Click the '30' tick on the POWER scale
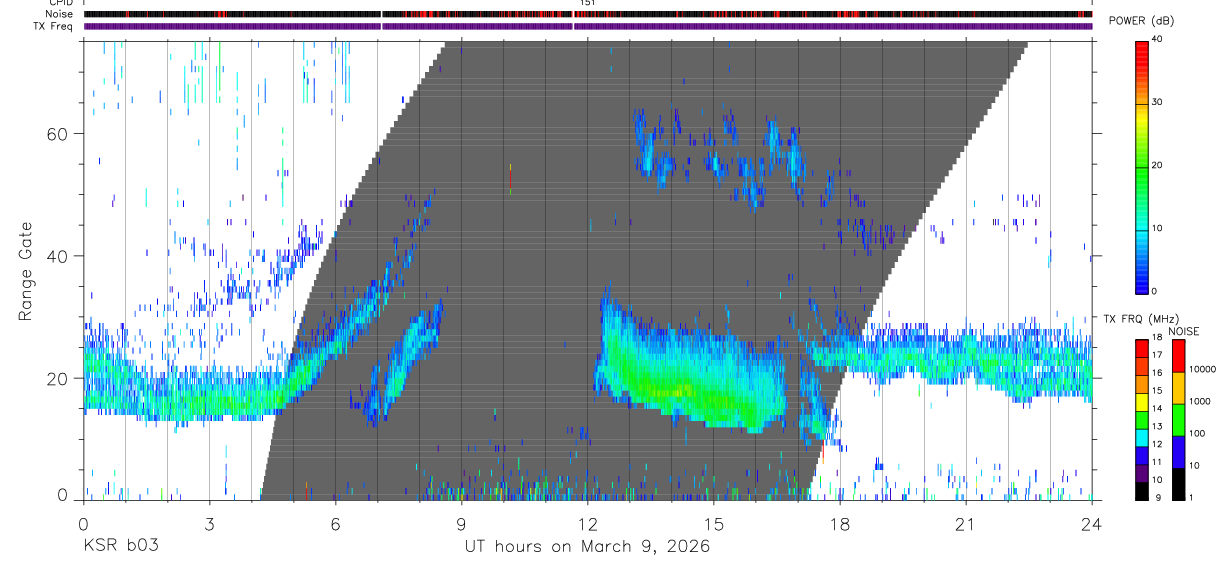 [1158, 102]
